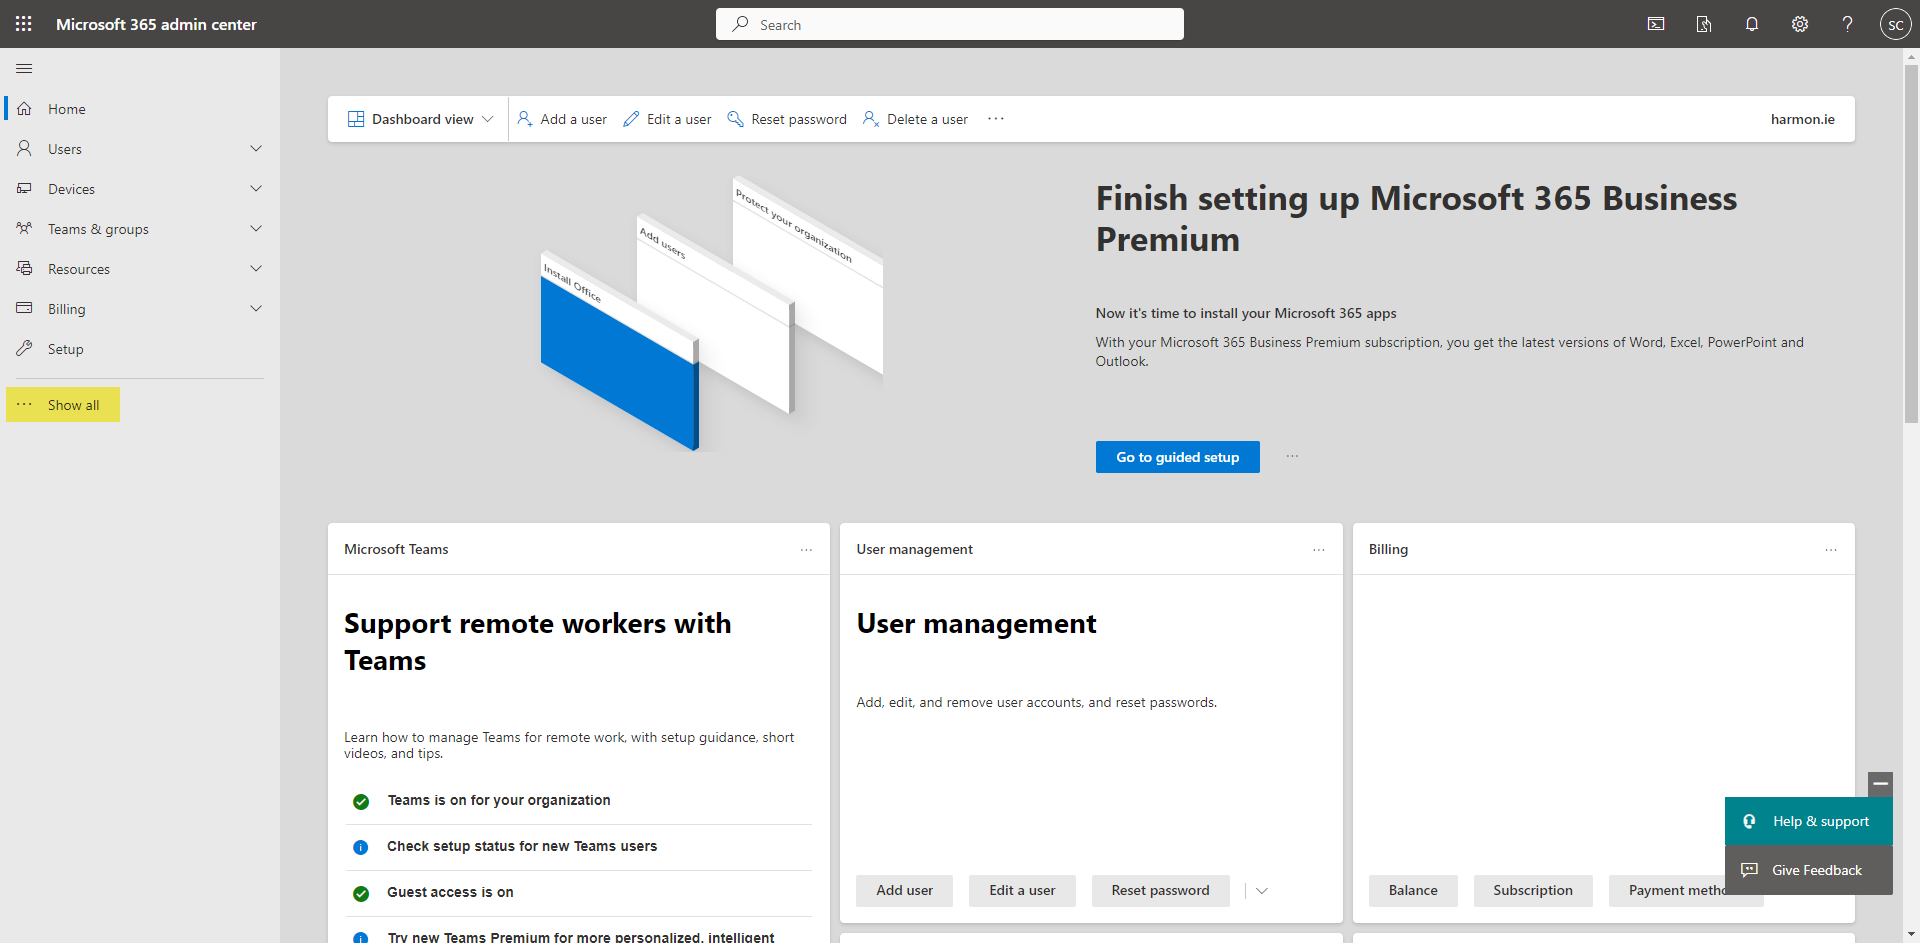Minimize the Help & support panel

1880,784
